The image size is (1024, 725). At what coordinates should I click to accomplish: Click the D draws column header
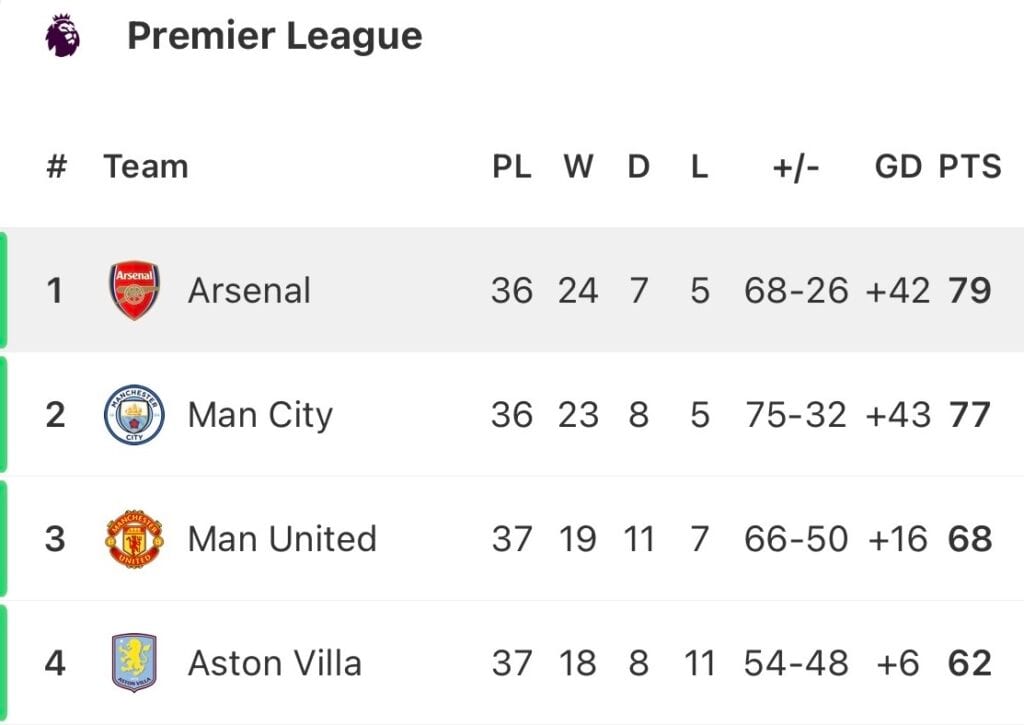coord(639,167)
